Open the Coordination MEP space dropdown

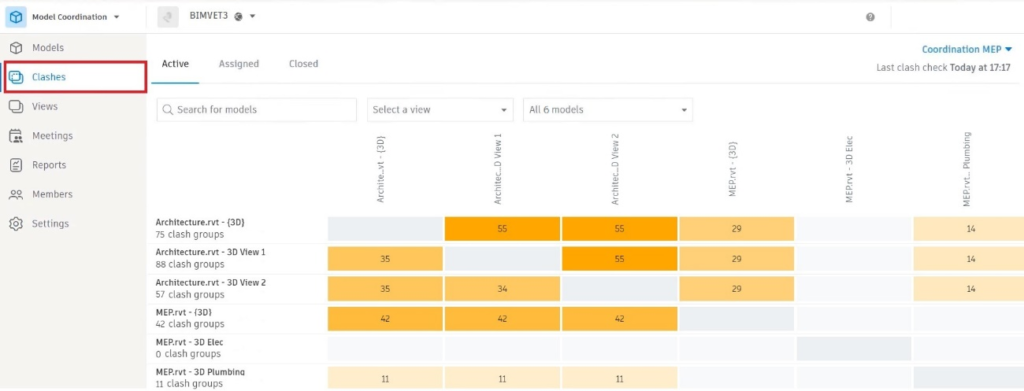point(967,49)
